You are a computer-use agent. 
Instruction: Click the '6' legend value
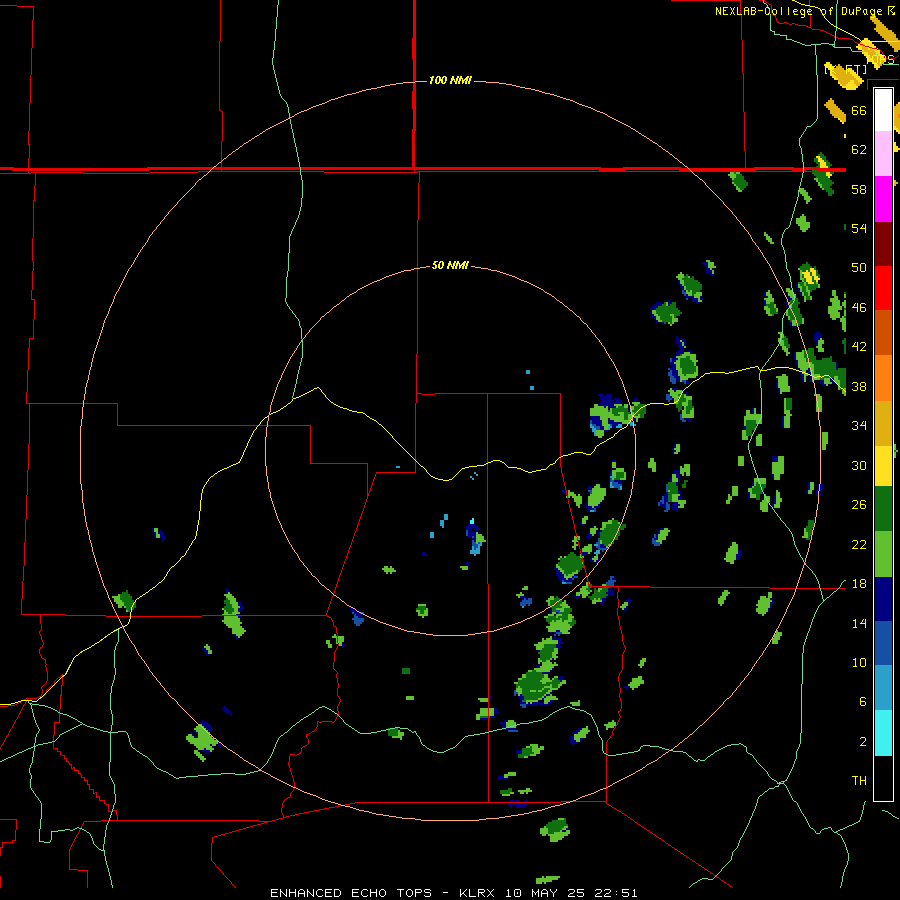[862, 702]
